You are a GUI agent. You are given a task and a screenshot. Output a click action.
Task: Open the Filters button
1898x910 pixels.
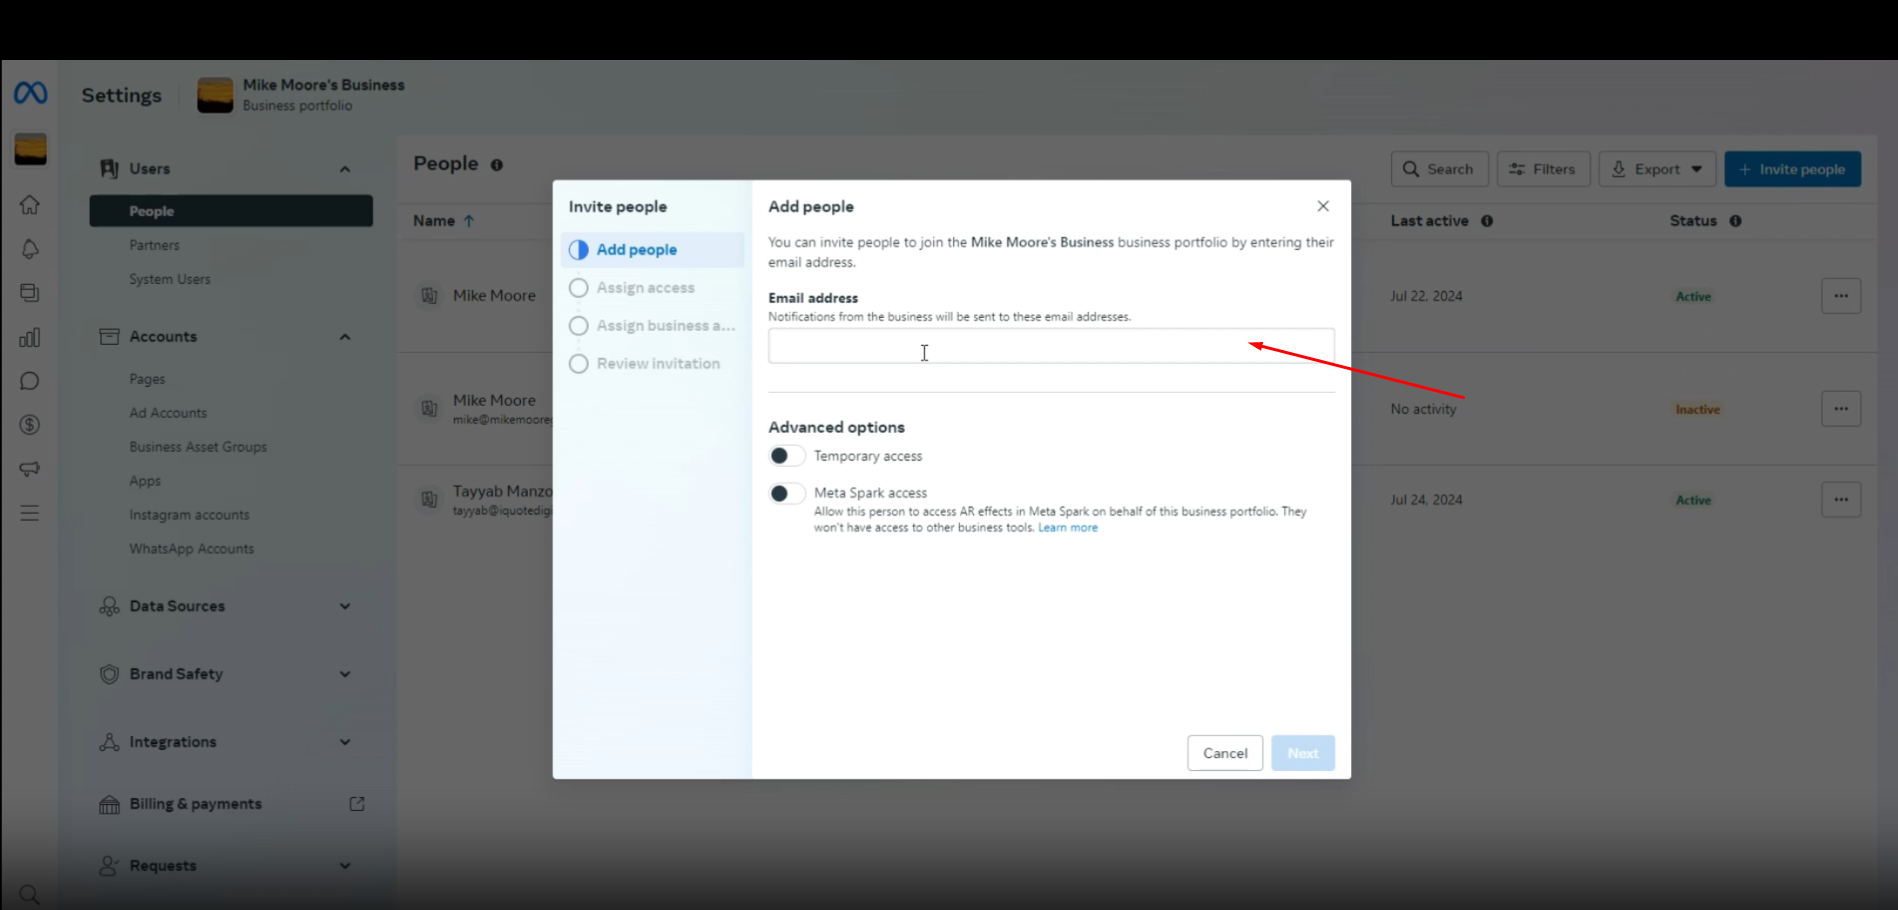click(x=1543, y=169)
